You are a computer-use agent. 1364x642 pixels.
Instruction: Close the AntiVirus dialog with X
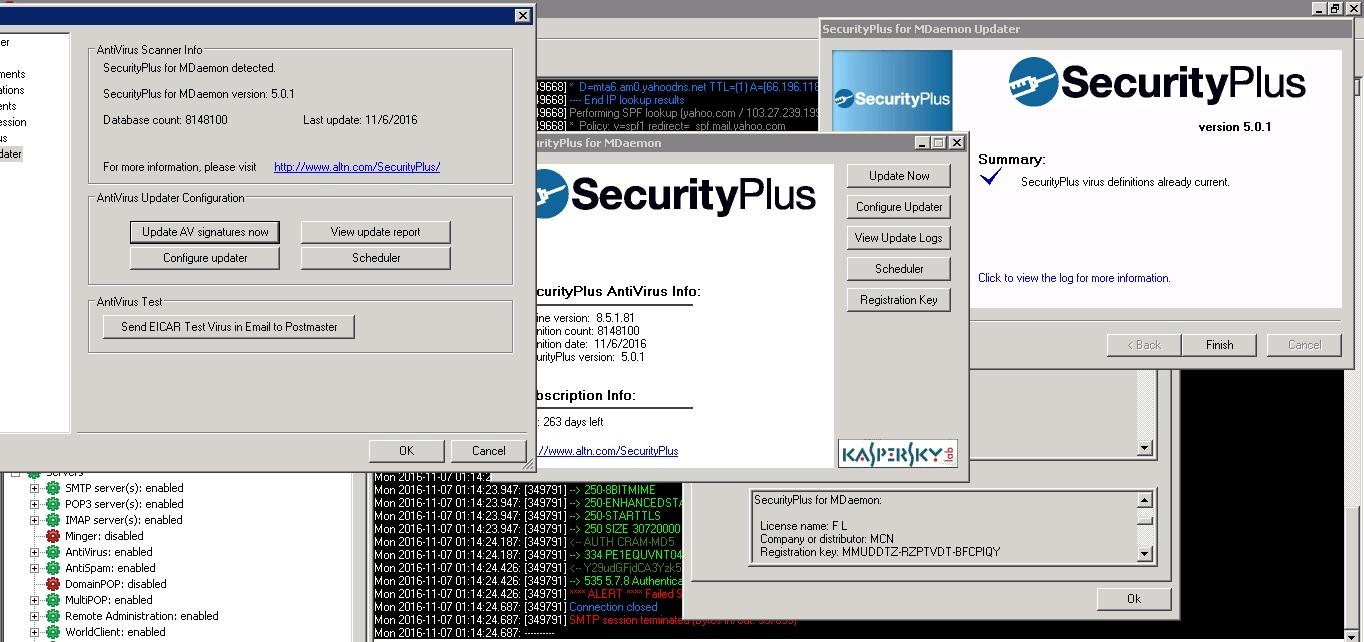(x=522, y=15)
